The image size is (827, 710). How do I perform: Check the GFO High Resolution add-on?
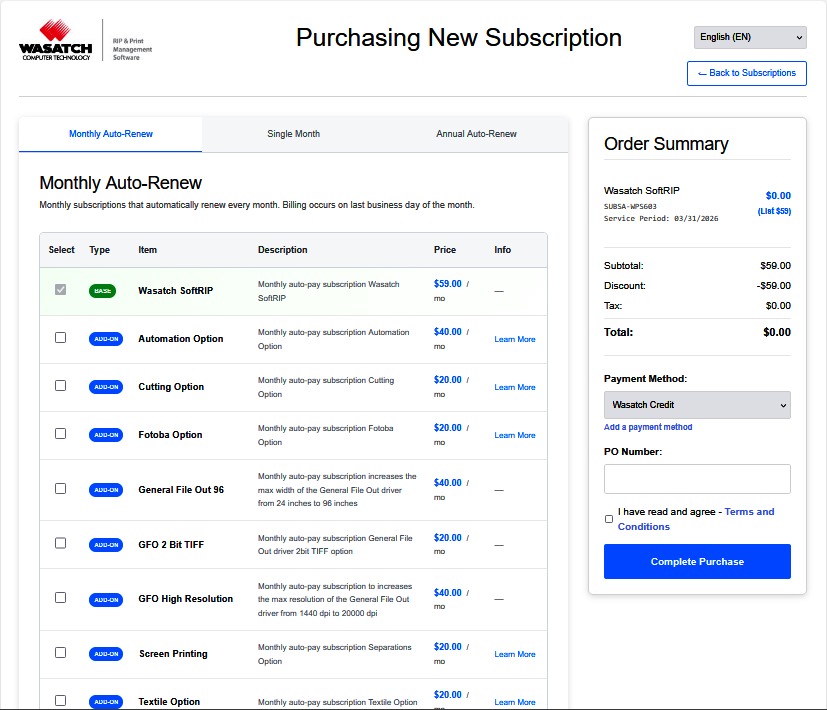[x=61, y=598]
